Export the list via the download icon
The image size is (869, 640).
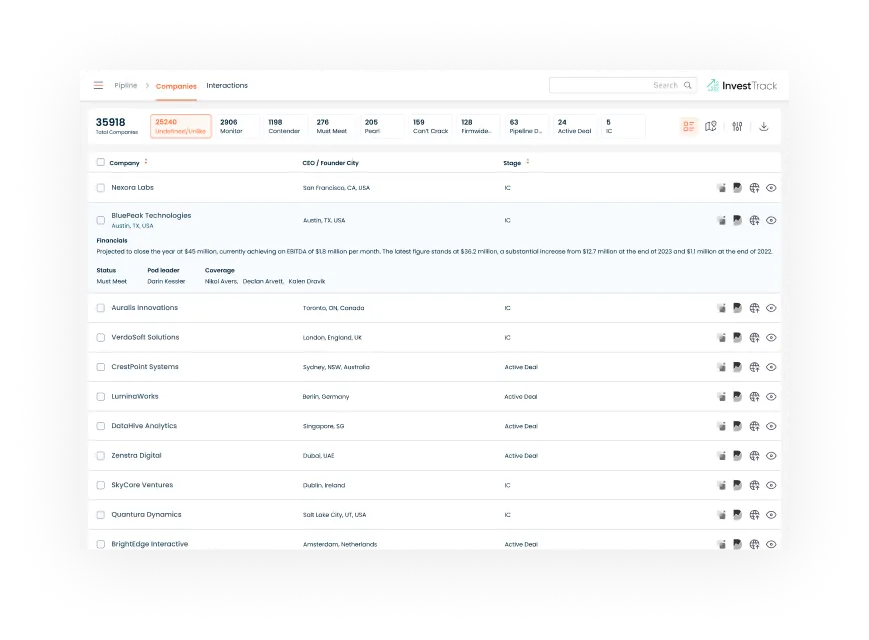764,126
